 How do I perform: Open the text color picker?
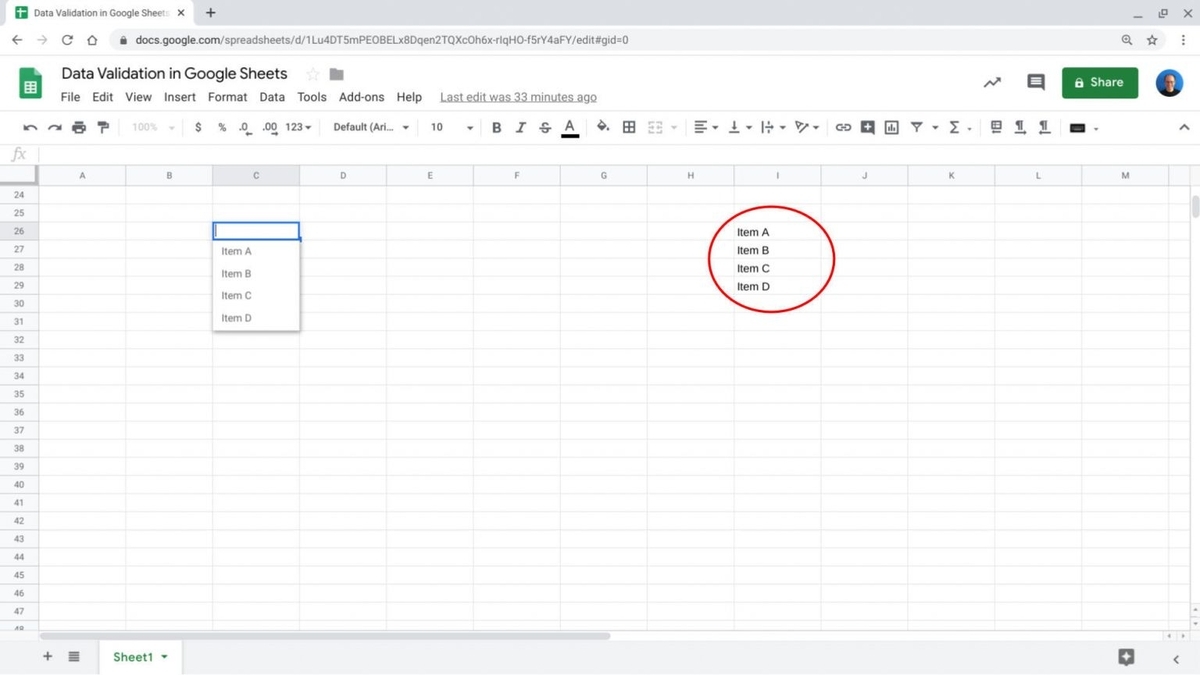[x=570, y=127]
